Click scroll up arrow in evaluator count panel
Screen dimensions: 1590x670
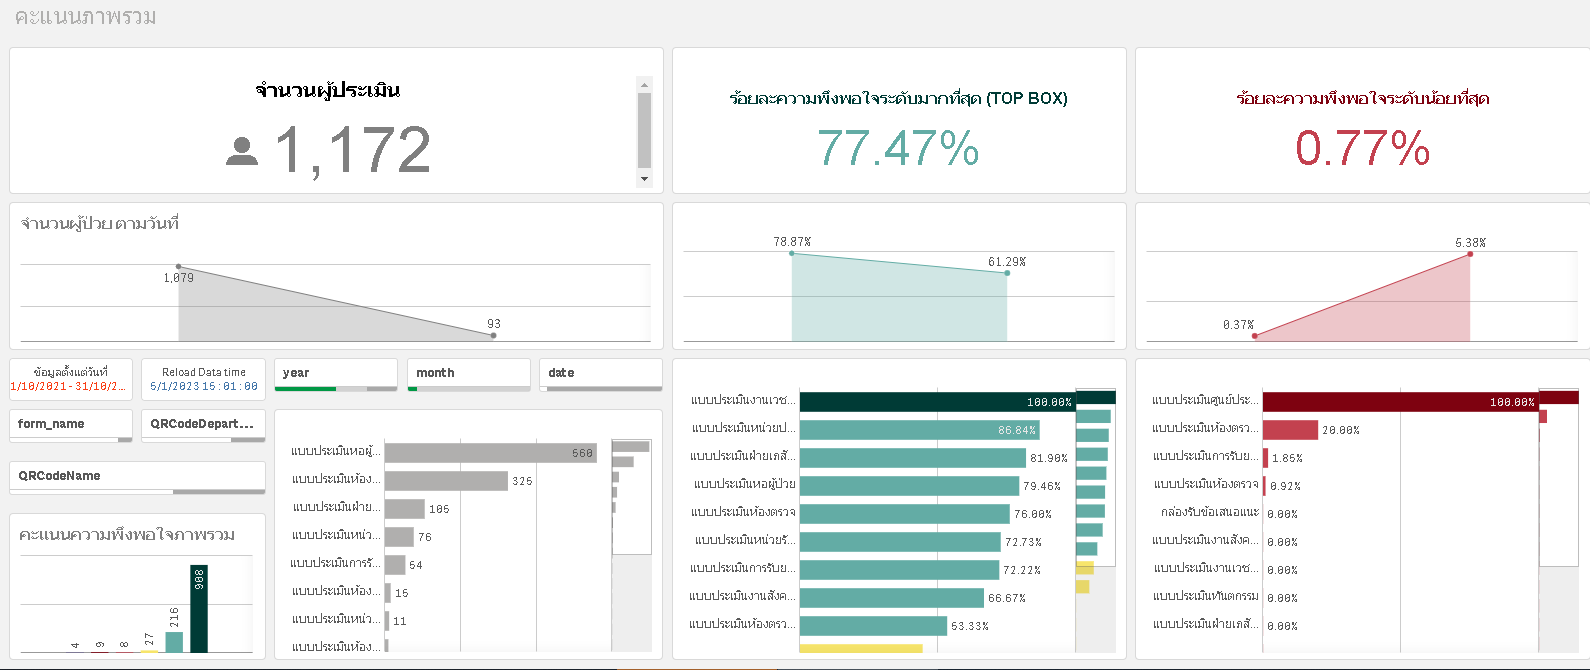click(x=644, y=85)
